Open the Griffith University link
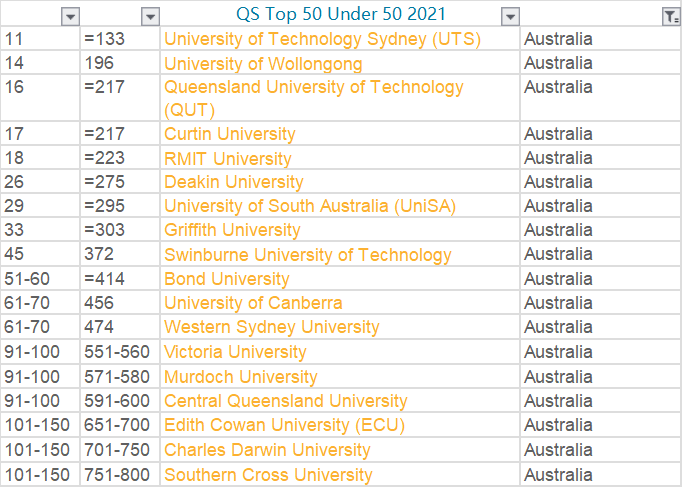This screenshot has width=682, height=487. [x=232, y=230]
